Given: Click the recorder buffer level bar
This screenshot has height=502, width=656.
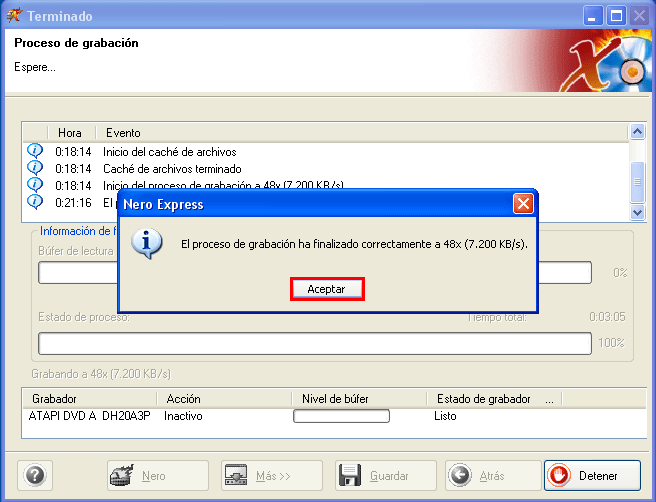Looking at the screenshot, I should coord(341,416).
